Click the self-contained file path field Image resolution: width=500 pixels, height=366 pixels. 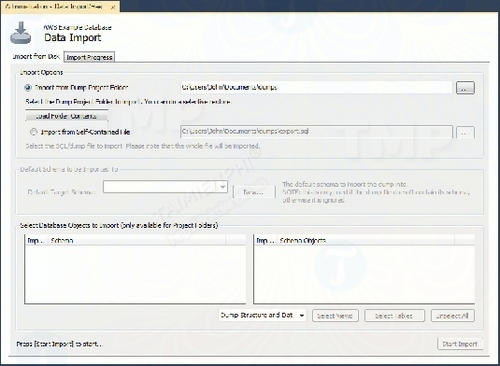click(316, 132)
